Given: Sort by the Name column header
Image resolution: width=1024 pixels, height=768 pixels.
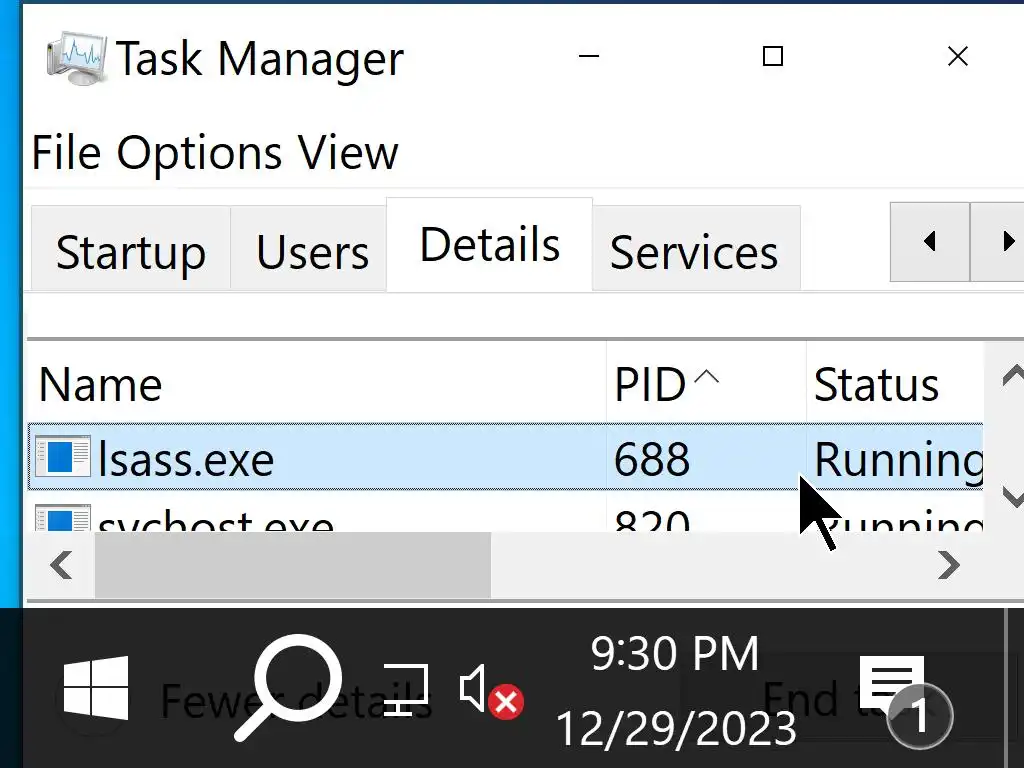Looking at the screenshot, I should [100, 385].
